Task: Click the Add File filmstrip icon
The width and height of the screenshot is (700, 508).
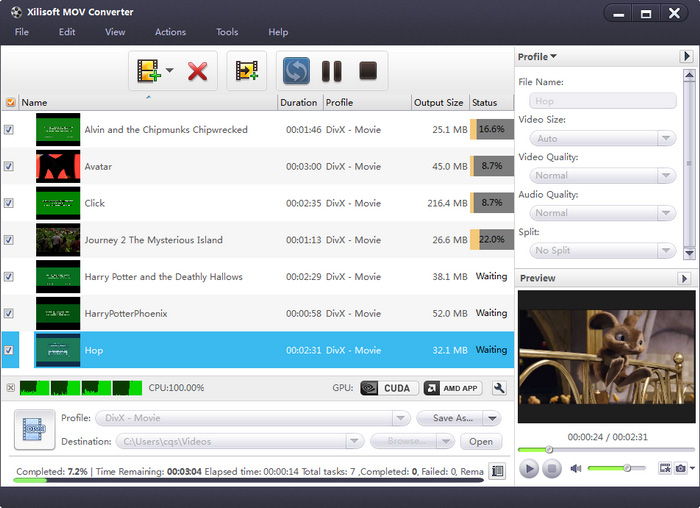Action: tap(149, 71)
